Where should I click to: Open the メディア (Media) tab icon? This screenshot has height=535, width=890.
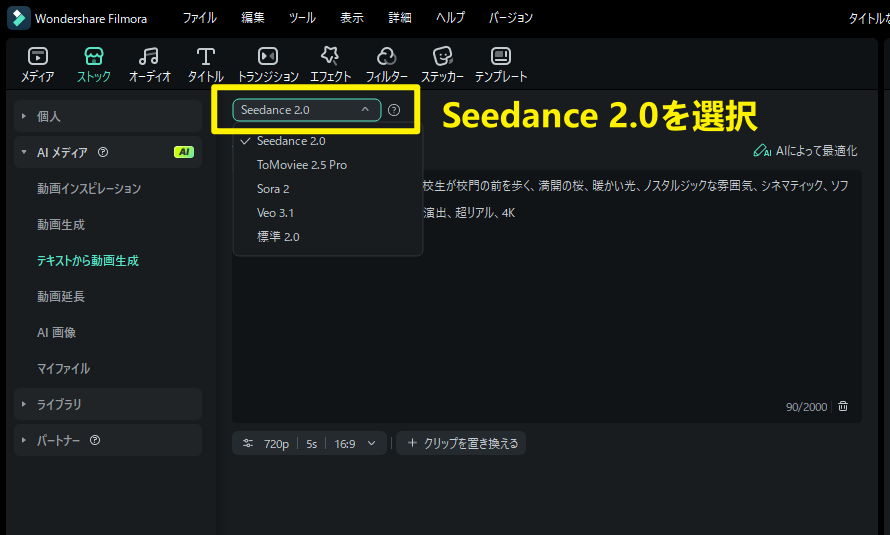point(37,56)
